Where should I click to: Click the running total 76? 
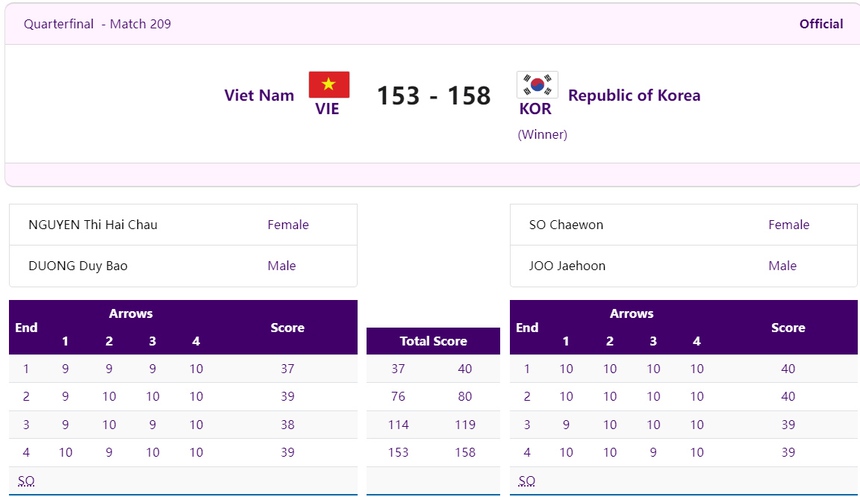click(398, 396)
